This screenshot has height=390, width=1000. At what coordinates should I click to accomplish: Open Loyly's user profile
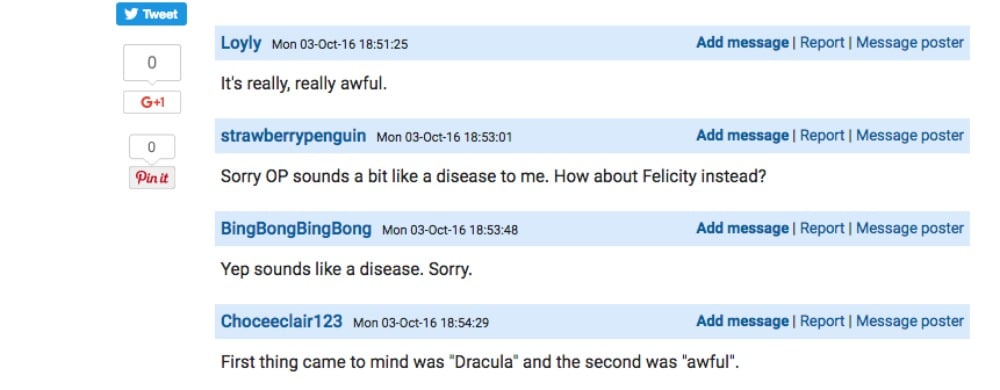pos(241,43)
